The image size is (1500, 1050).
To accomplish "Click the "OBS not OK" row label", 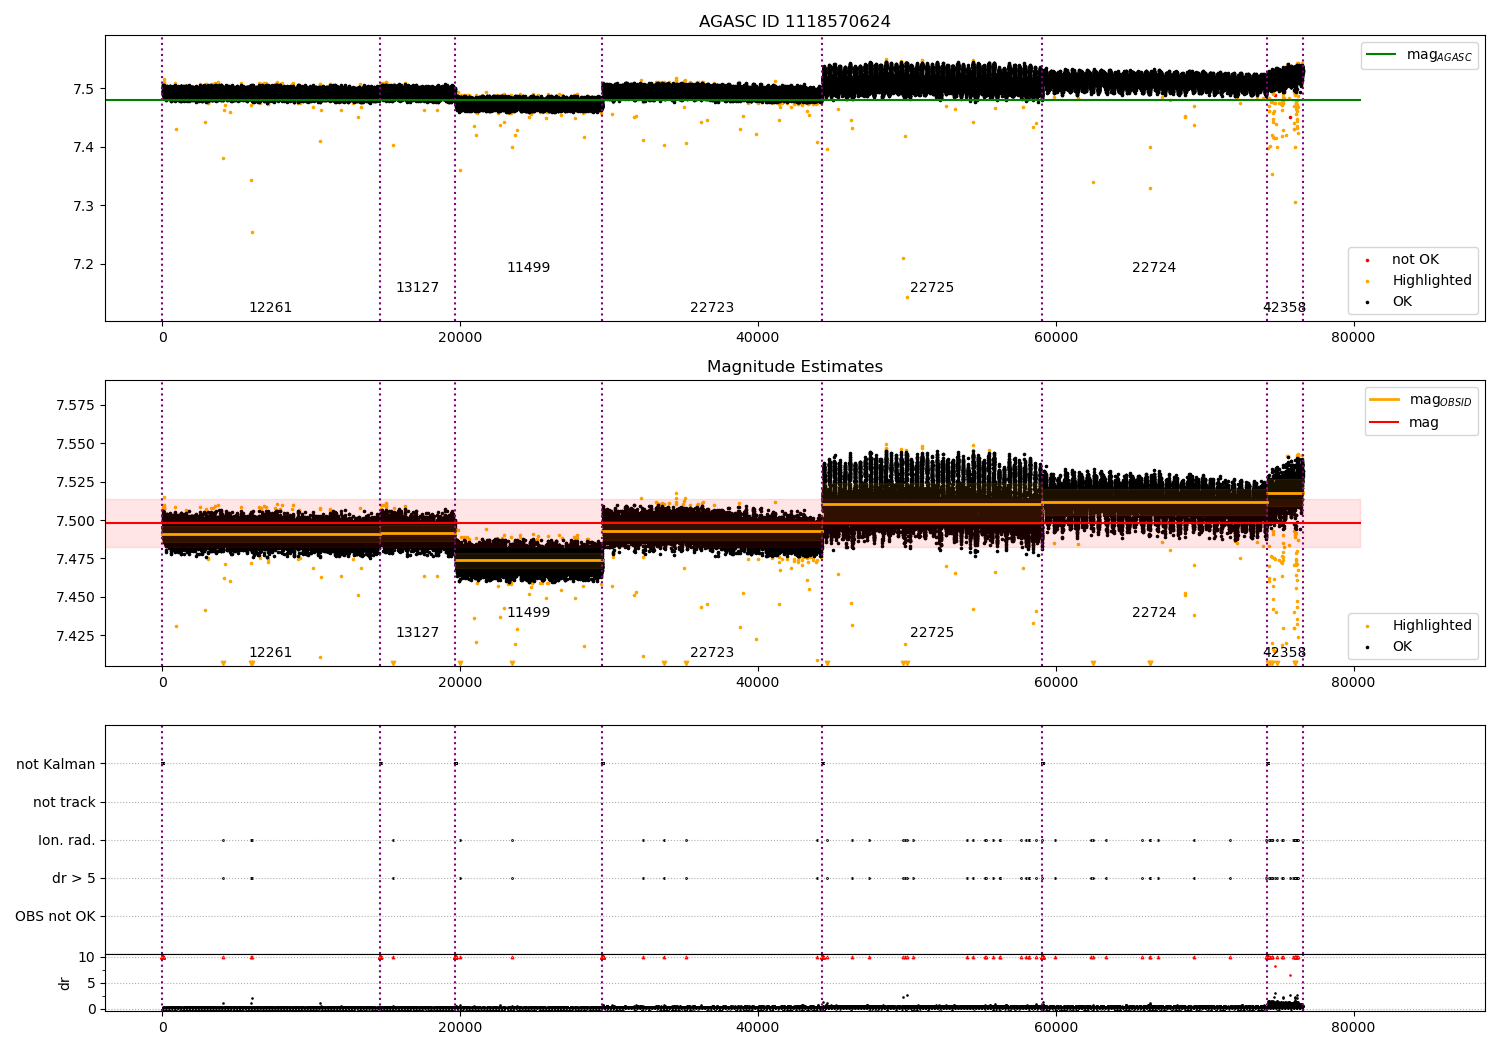I will (x=56, y=917).
